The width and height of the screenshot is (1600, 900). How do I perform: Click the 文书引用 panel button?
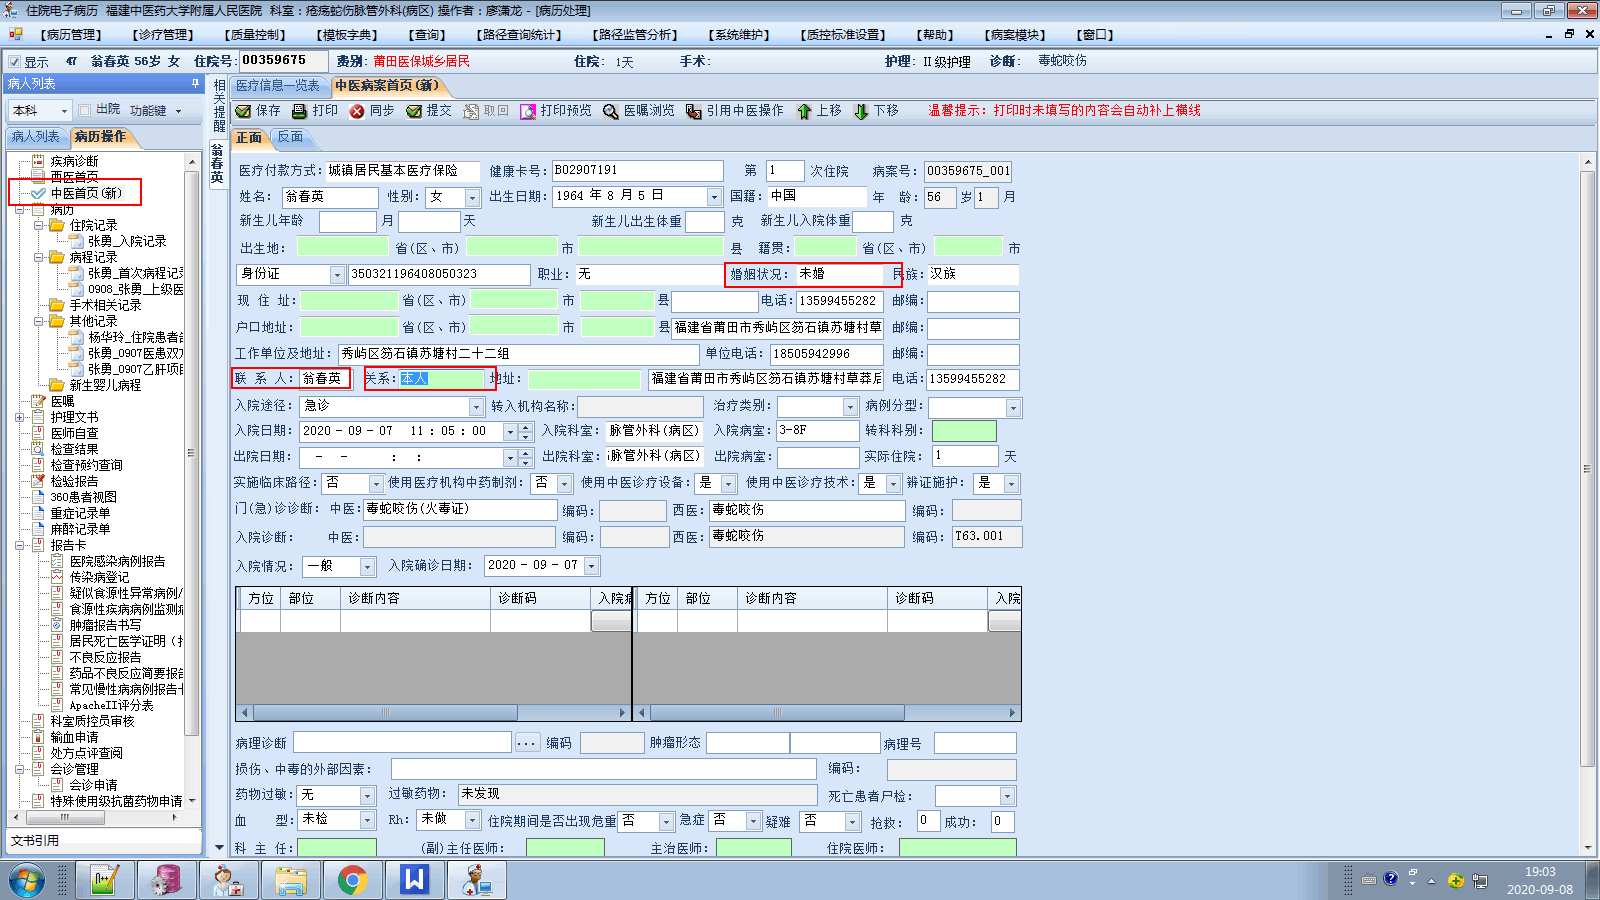tap(105, 841)
